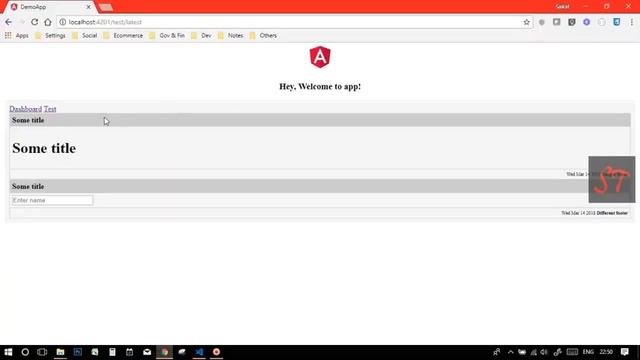This screenshot has height=360, width=640.
Task: Open the Settings bookmark folder
Action: tap(50, 36)
